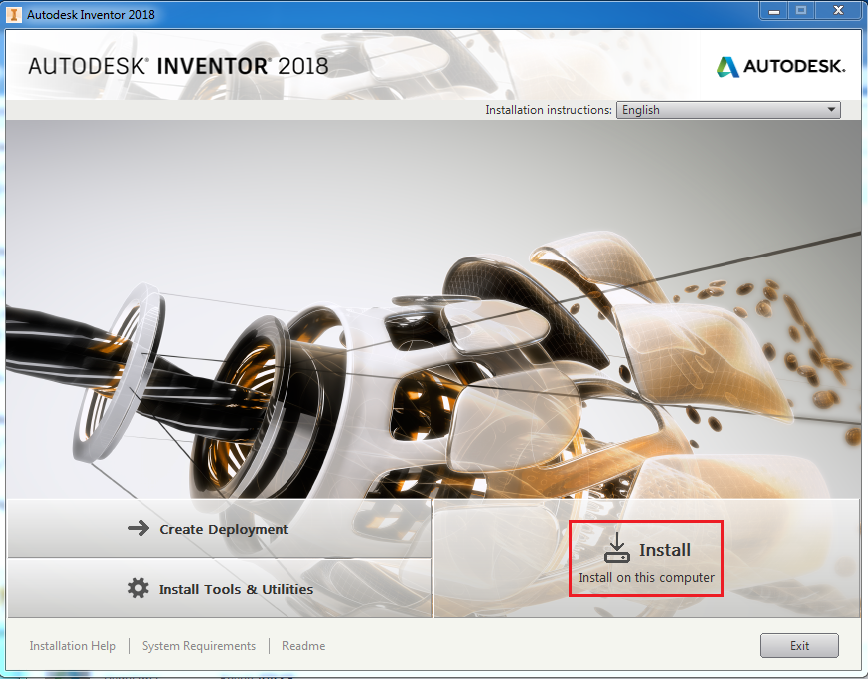Click the 'Installation instructions:' label
This screenshot has height=679, width=868.
point(548,110)
